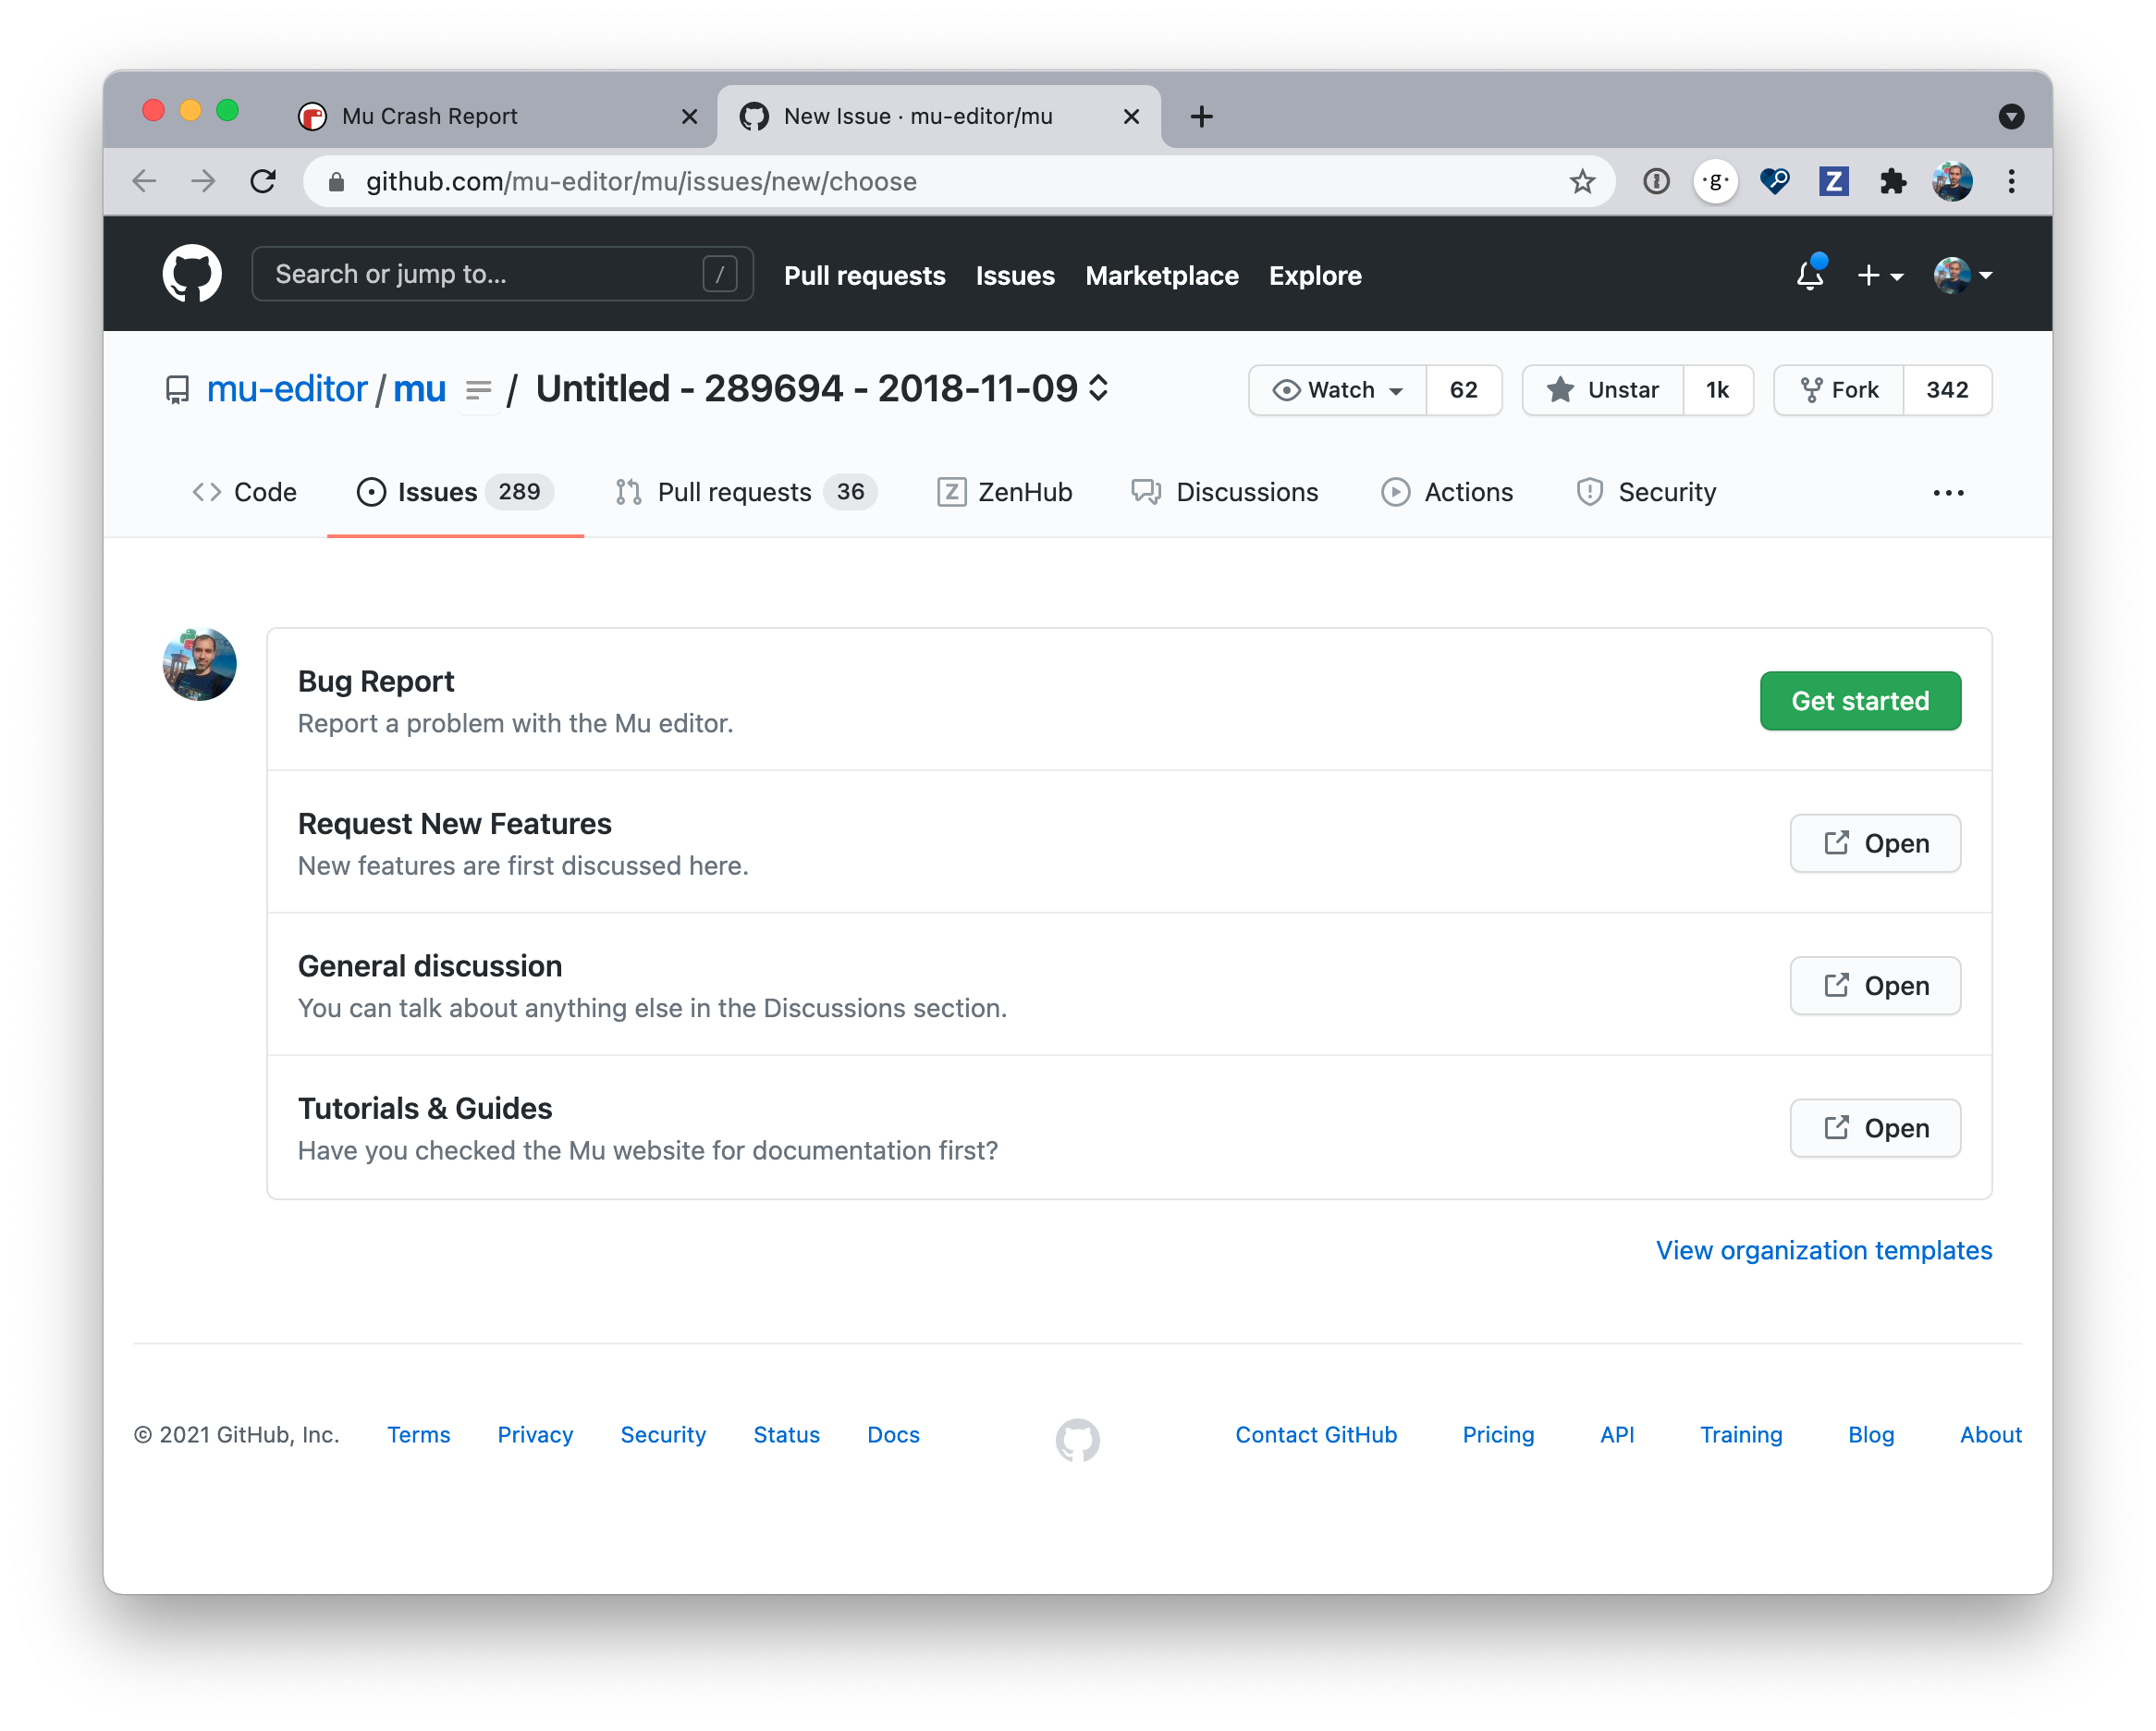Click the bookmark star in the address bar
This screenshot has height=1731, width=2156.
click(1581, 181)
